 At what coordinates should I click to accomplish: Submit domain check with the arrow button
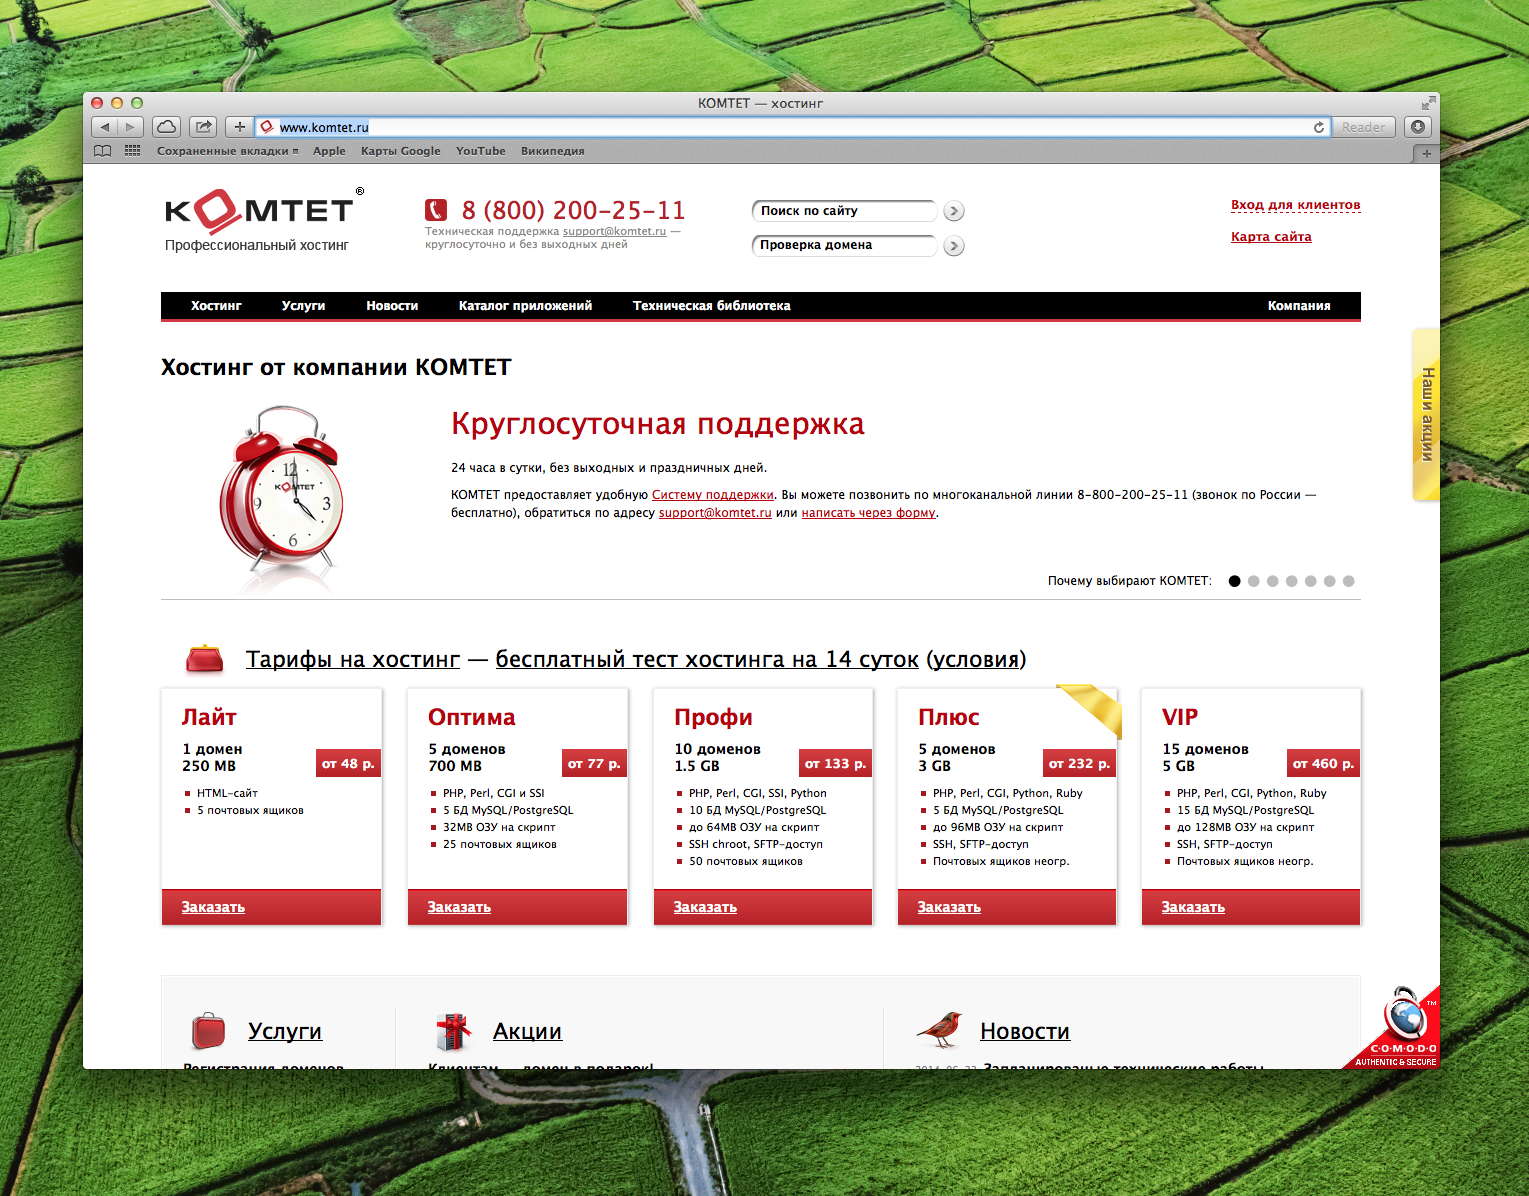tap(954, 246)
